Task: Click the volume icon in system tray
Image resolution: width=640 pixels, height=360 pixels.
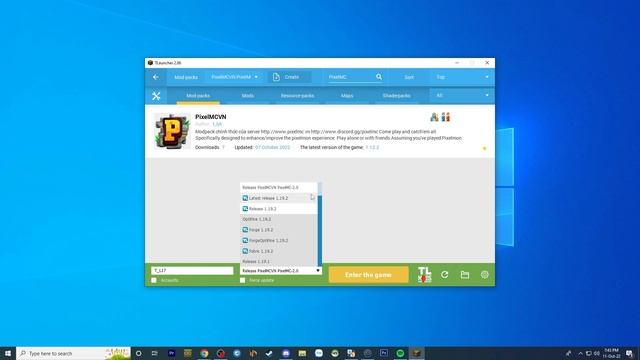Action: click(x=597, y=353)
